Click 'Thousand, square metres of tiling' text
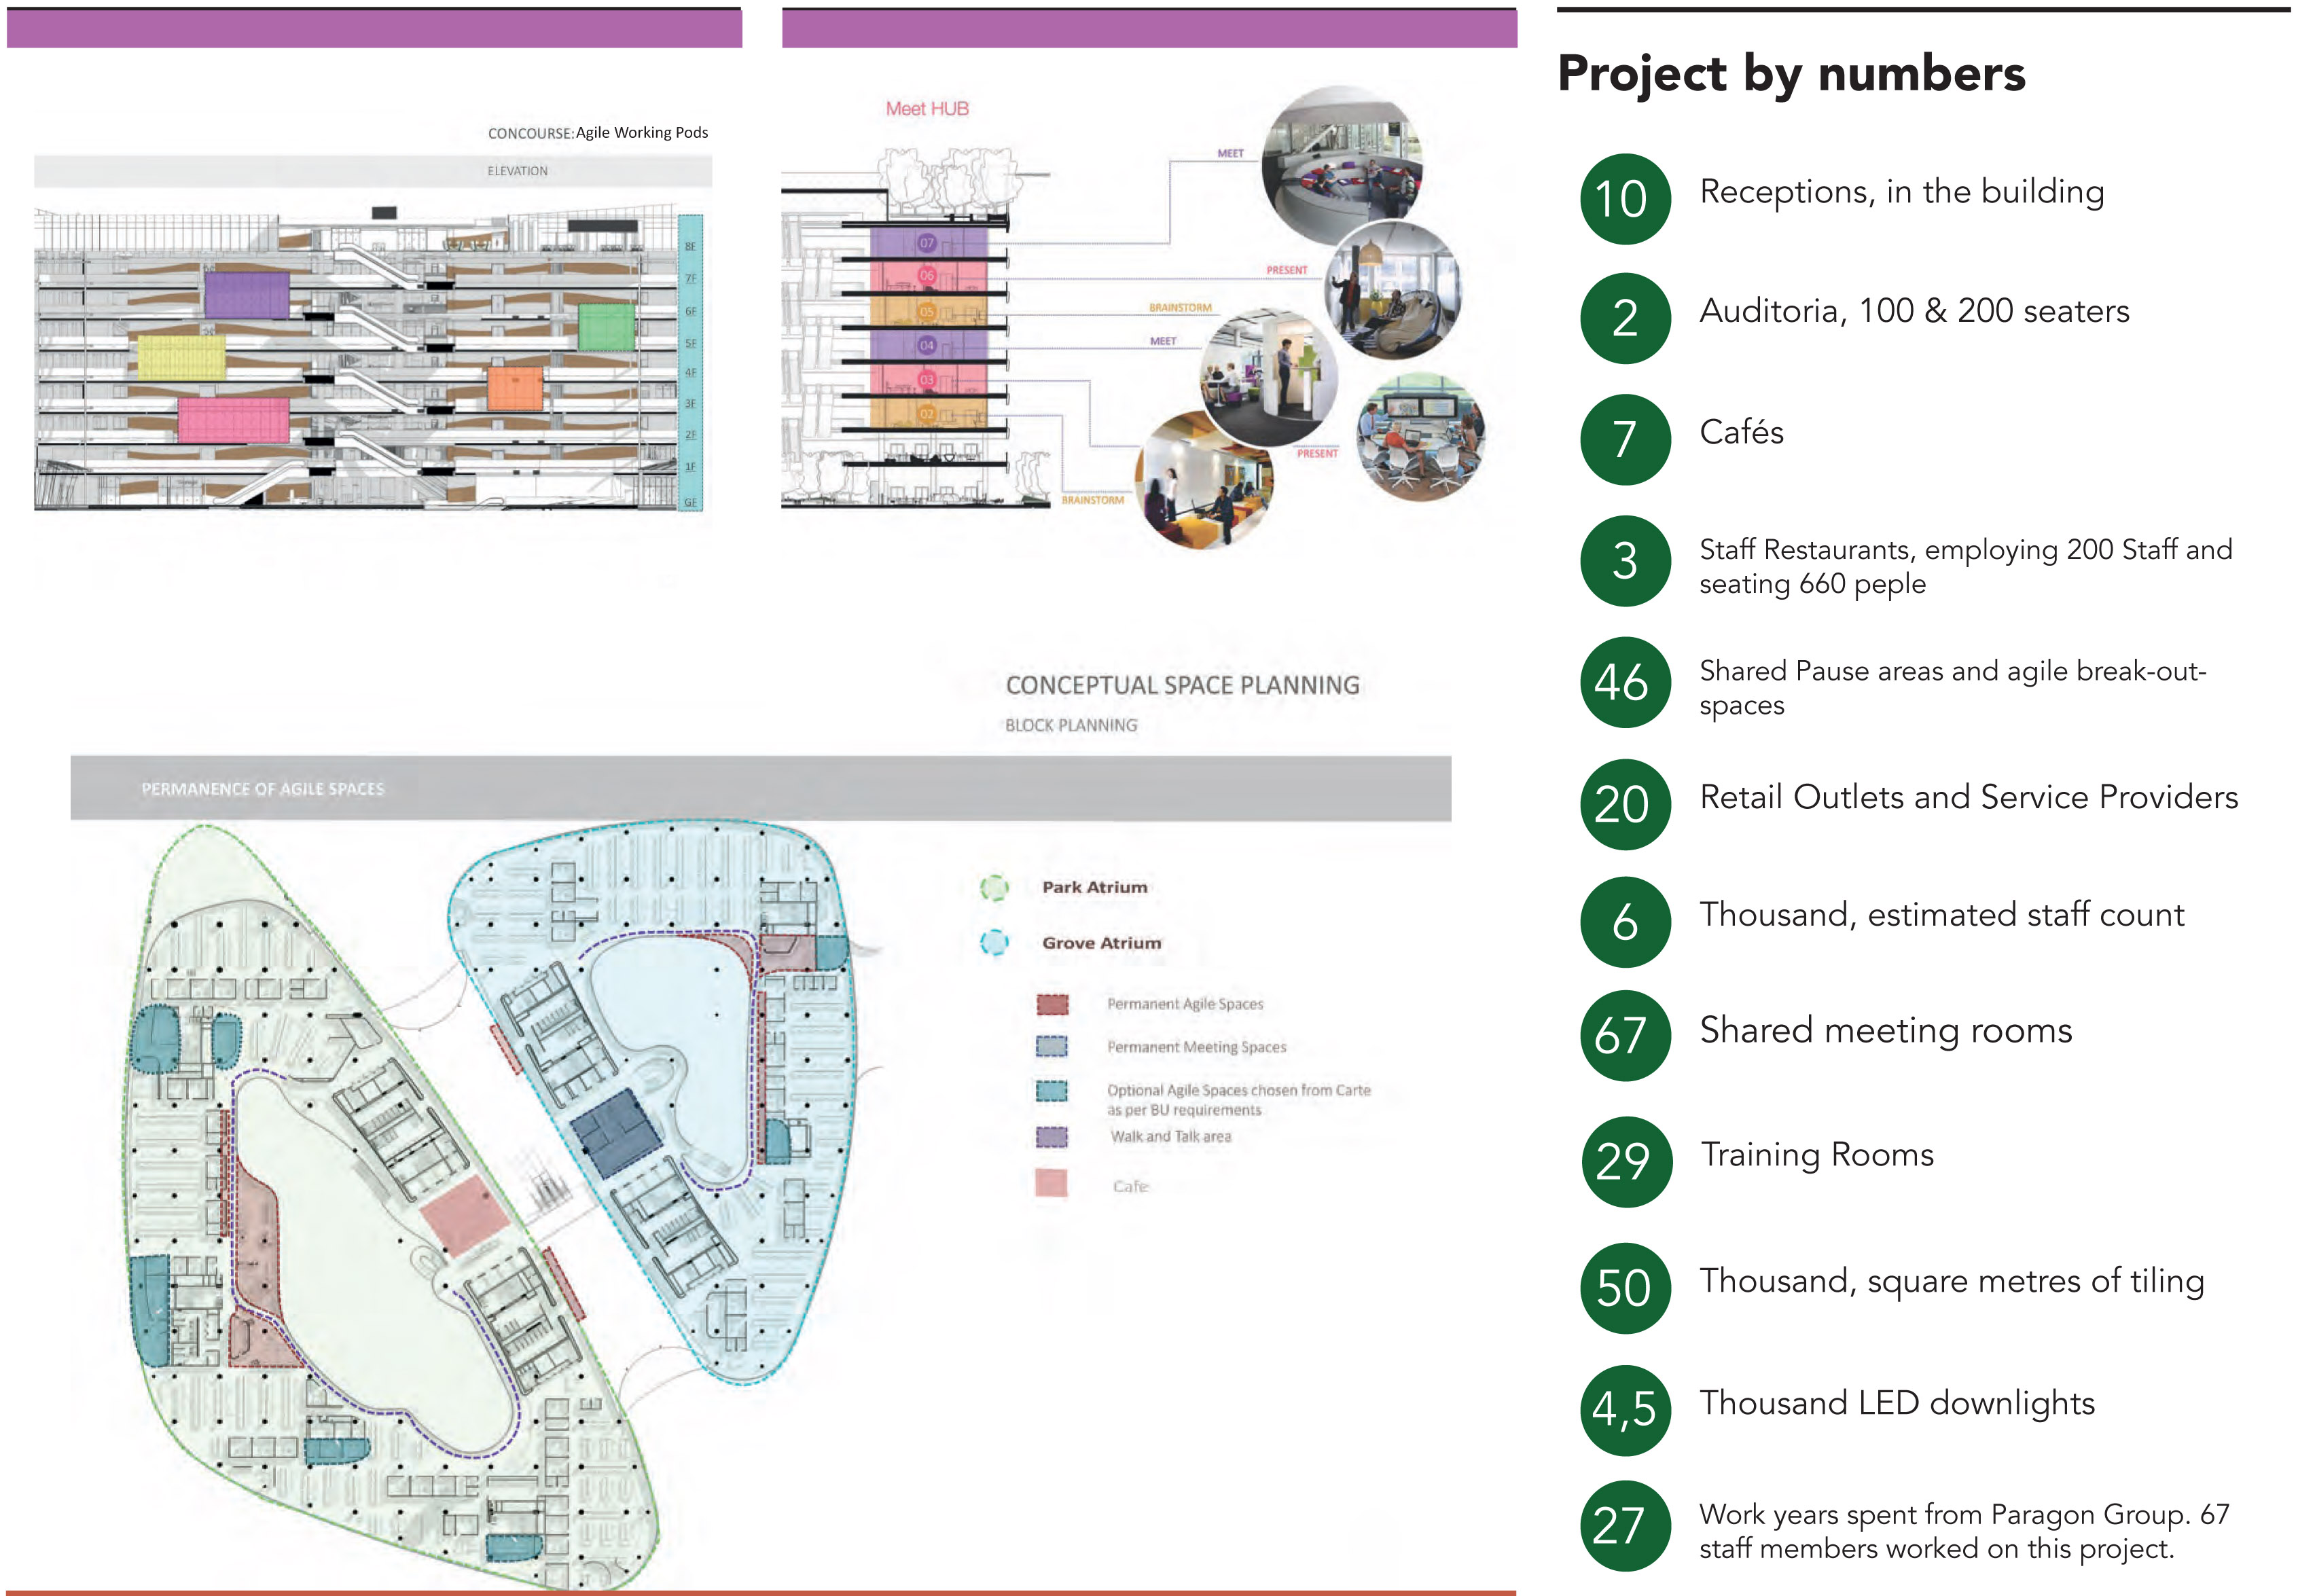Viewport: 2298px width, 1596px height. (1951, 1281)
